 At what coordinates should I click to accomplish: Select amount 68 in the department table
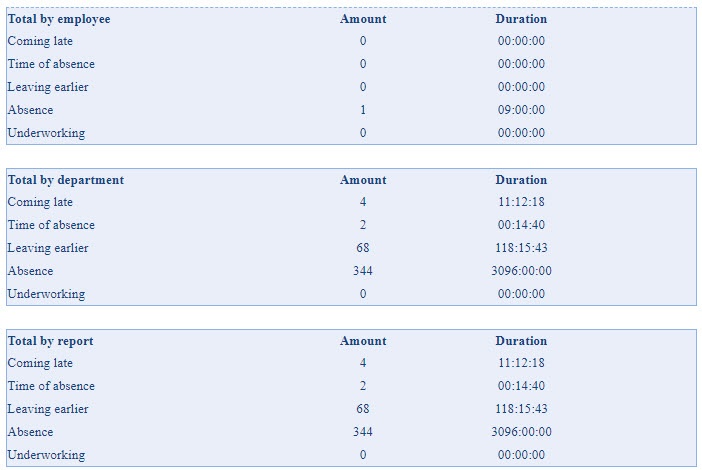(363, 248)
